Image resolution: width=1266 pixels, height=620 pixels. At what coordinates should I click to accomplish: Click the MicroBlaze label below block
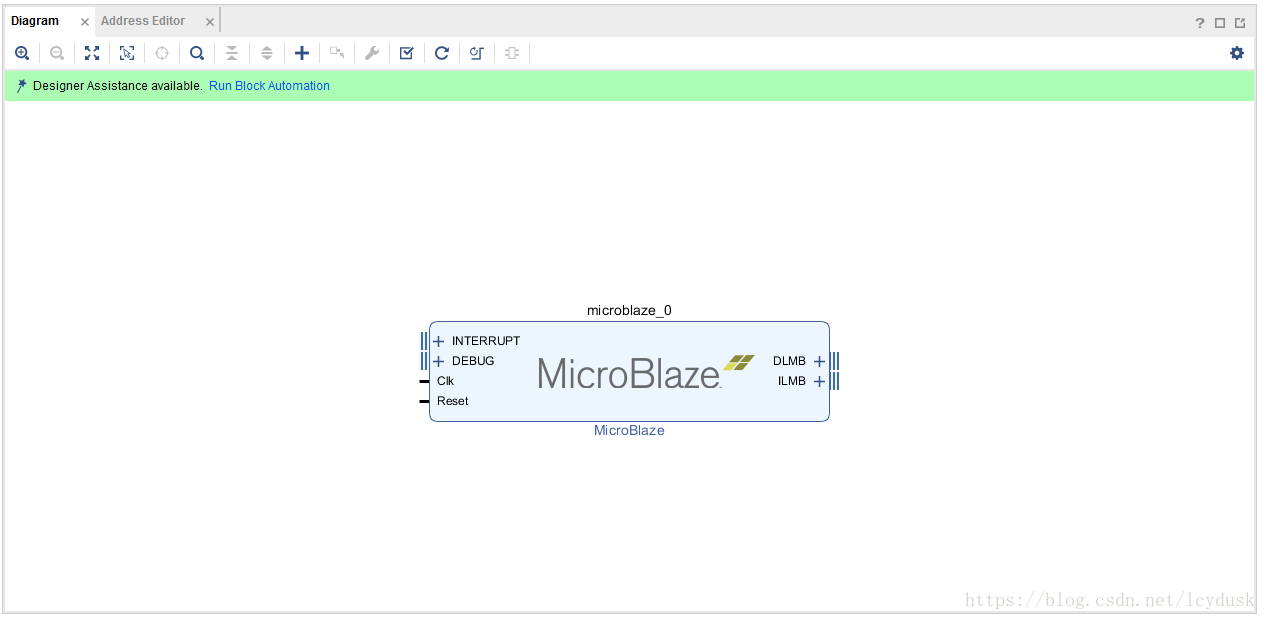click(629, 431)
